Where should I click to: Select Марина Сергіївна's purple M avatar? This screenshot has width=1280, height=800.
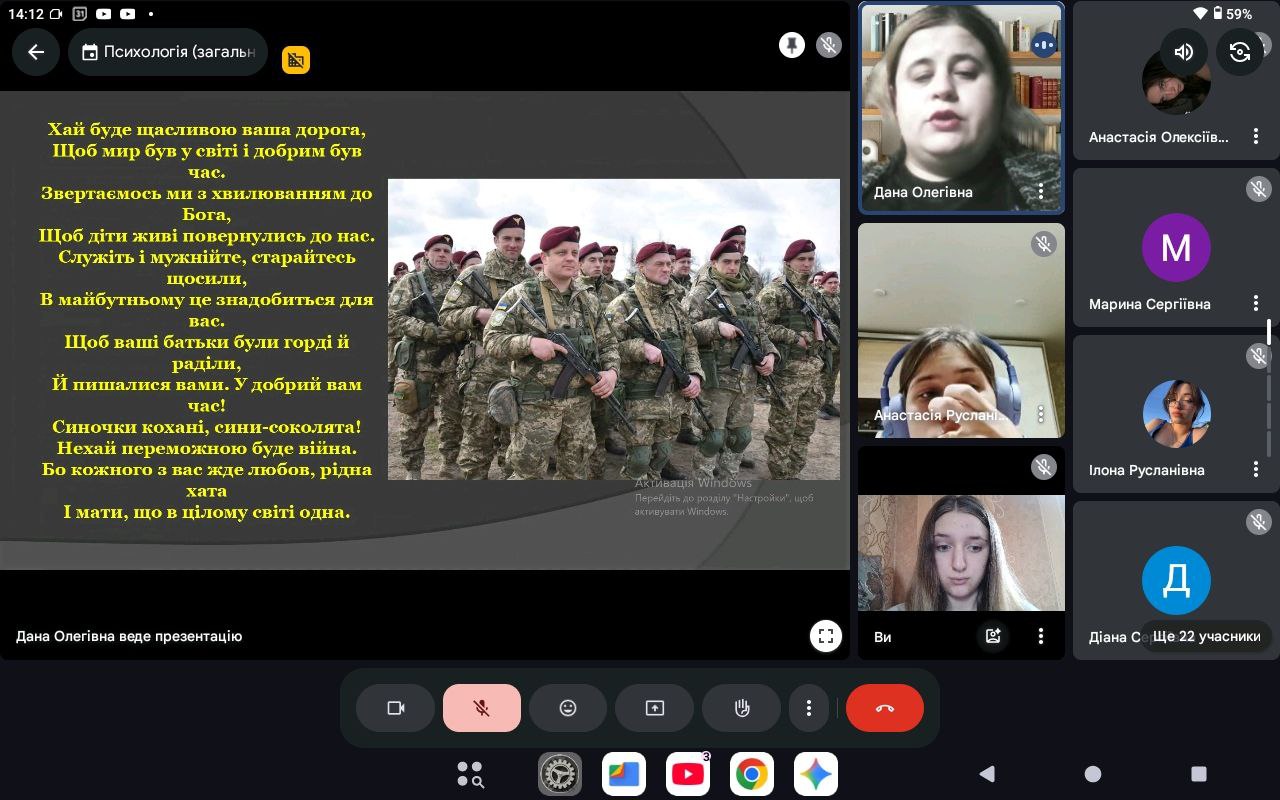click(x=1176, y=247)
